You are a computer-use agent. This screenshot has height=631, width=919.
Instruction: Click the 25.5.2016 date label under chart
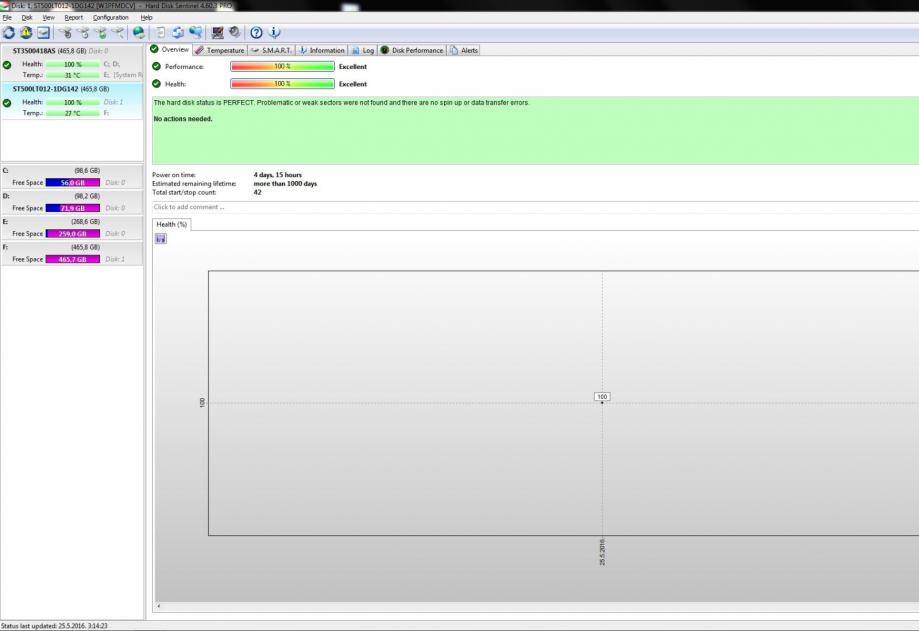click(602, 552)
